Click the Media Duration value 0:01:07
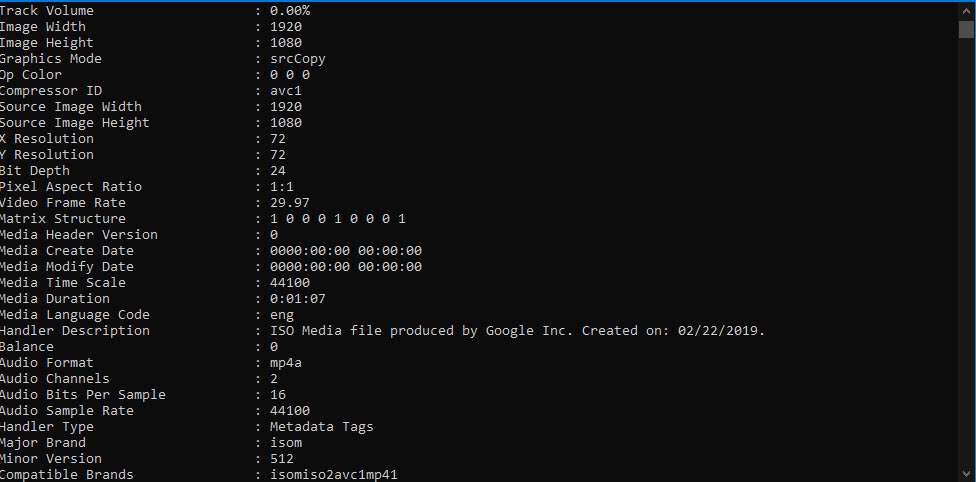Image resolution: width=976 pixels, height=482 pixels. 298,299
